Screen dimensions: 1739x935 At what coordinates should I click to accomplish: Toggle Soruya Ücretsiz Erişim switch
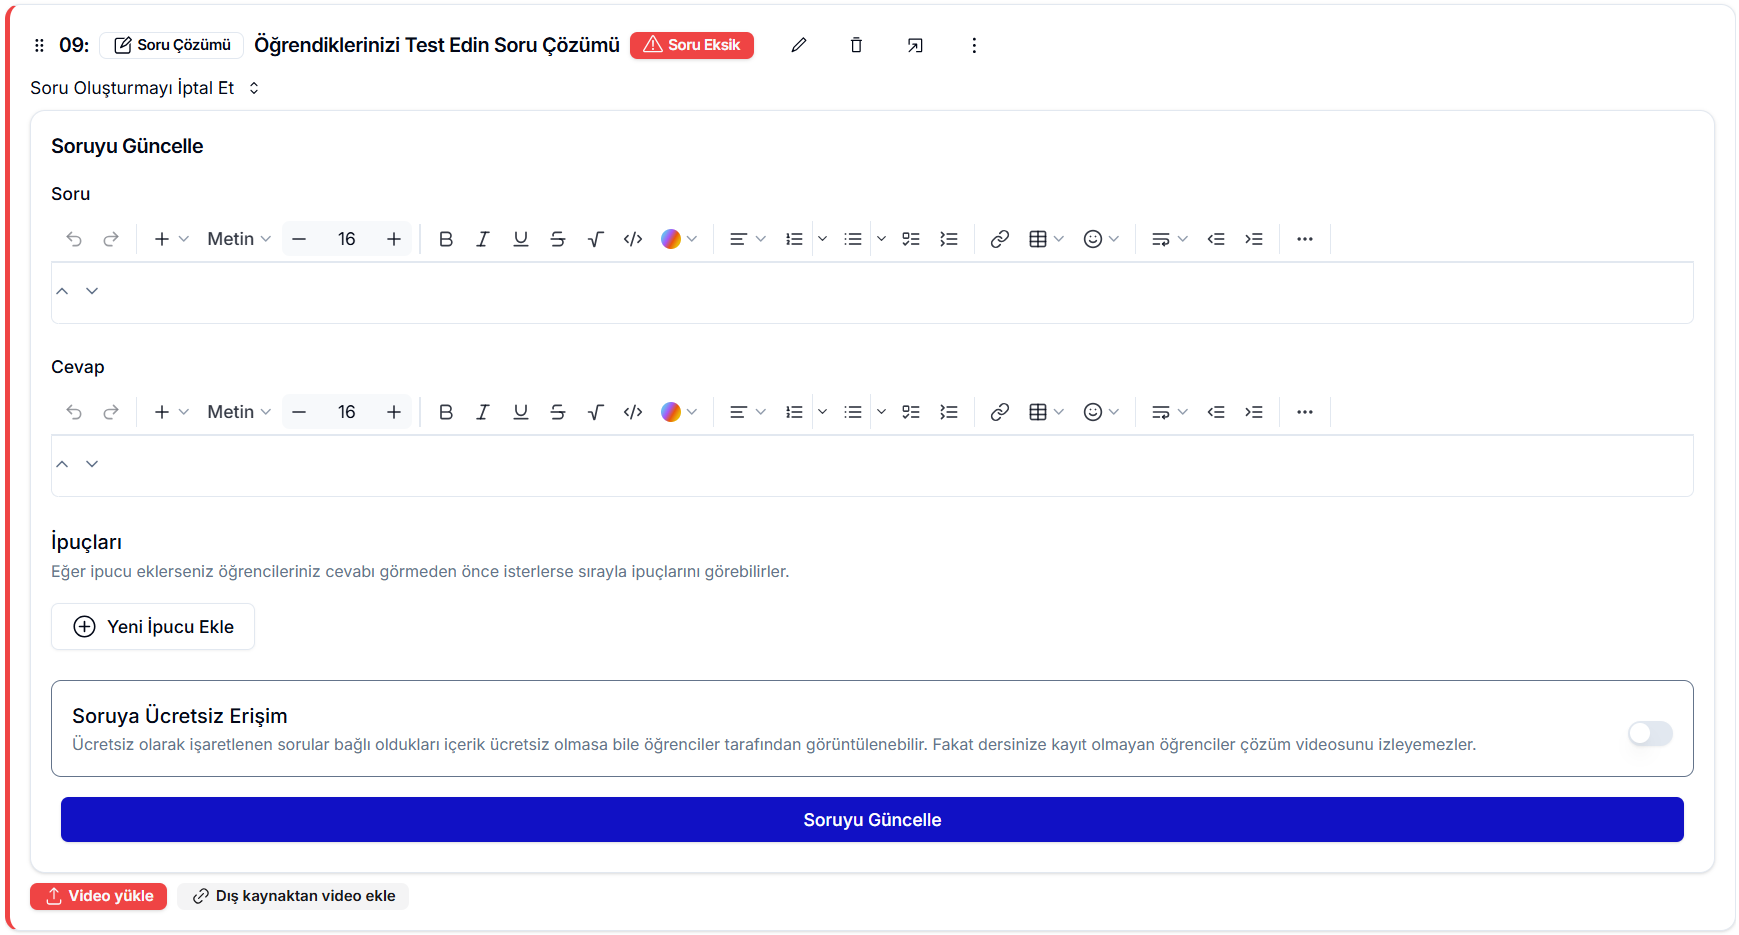point(1650,734)
